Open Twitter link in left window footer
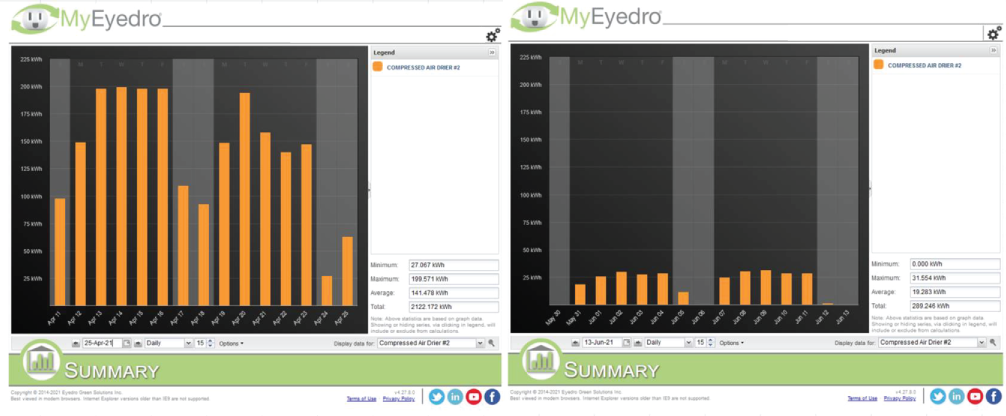Viewport: 1006px width, 416px height. pos(437,397)
